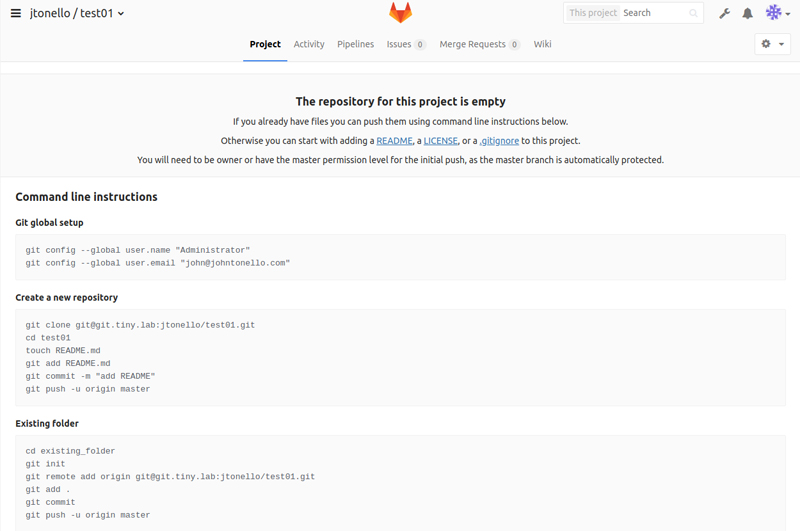Click the 'git clone git@git.tiny.lab' line
The height and width of the screenshot is (531, 800).
[140, 325]
